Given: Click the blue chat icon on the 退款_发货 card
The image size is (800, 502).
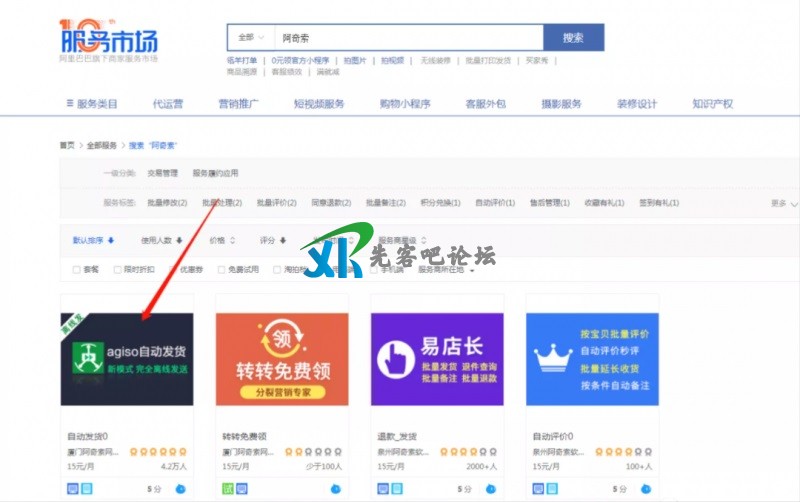Looking at the screenshot, I should (491, 489).
